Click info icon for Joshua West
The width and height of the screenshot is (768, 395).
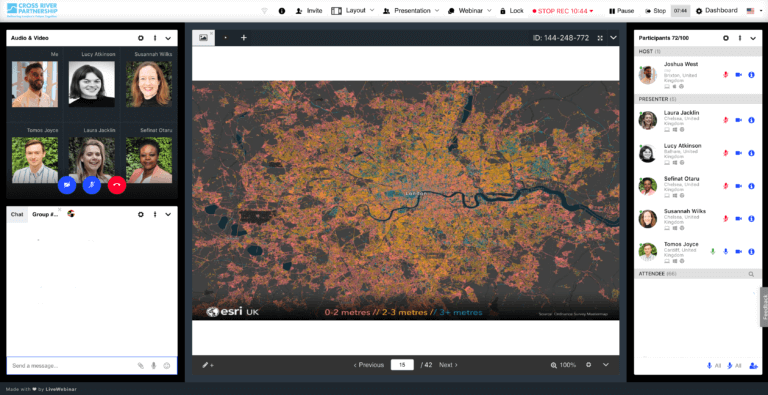(751, 75)
